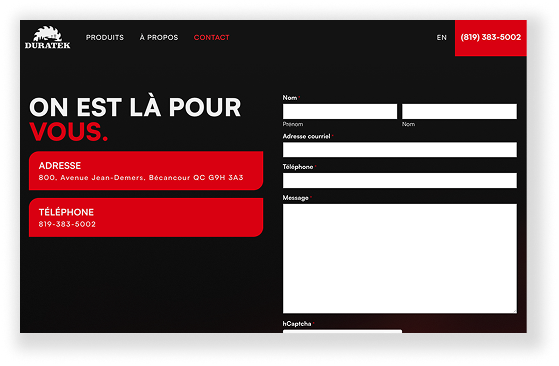
Task: Click the hCaptcha label
Action: tap(297, 324)
